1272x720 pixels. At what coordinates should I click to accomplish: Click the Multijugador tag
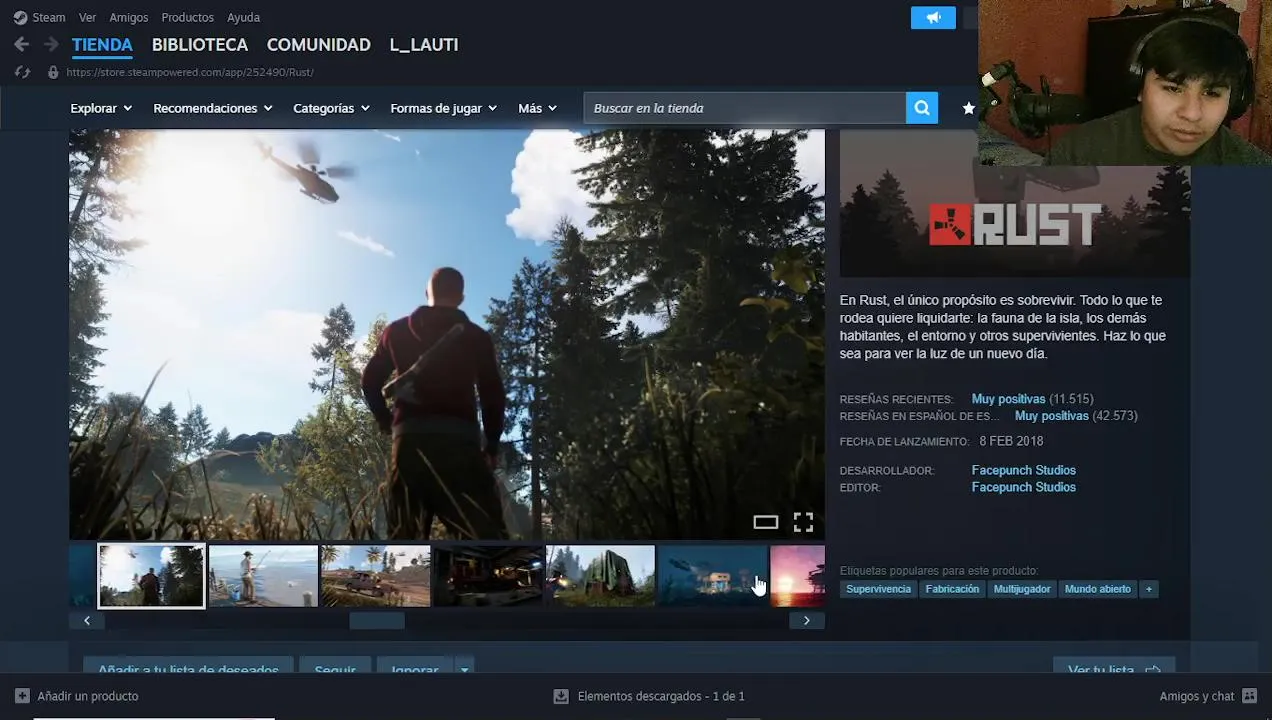(x=1022, y=589)
